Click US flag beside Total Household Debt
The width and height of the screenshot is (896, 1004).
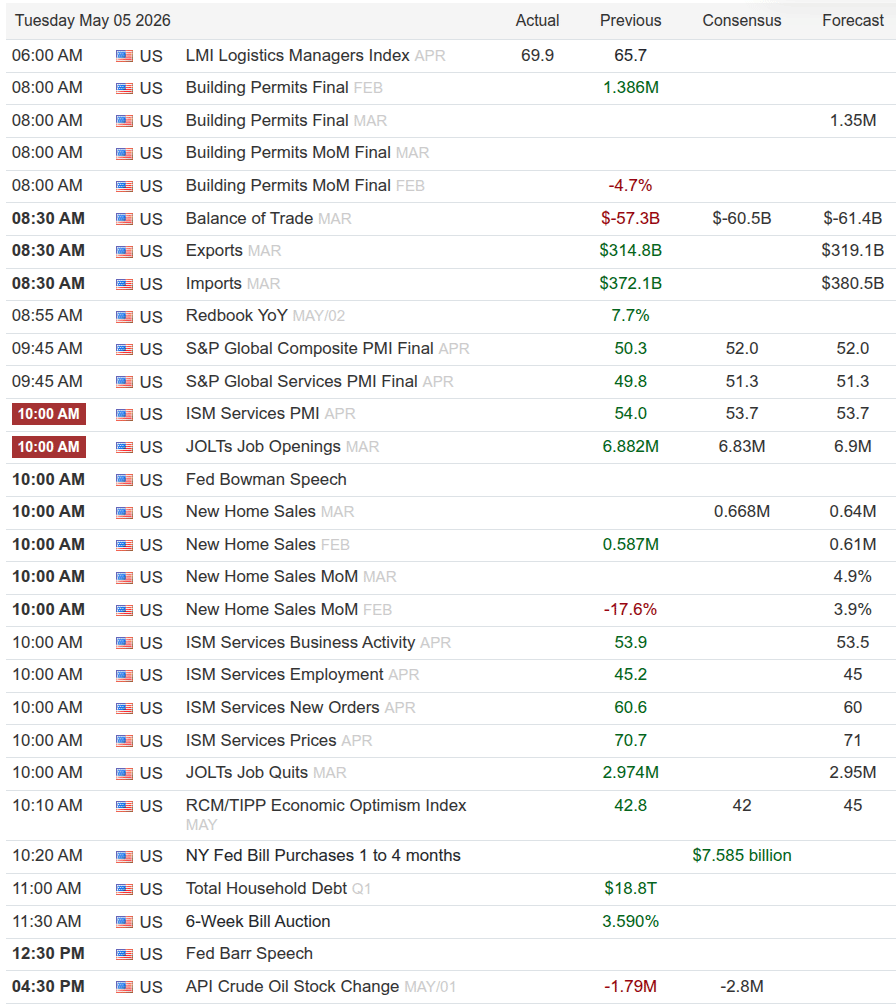coord(124,889)
